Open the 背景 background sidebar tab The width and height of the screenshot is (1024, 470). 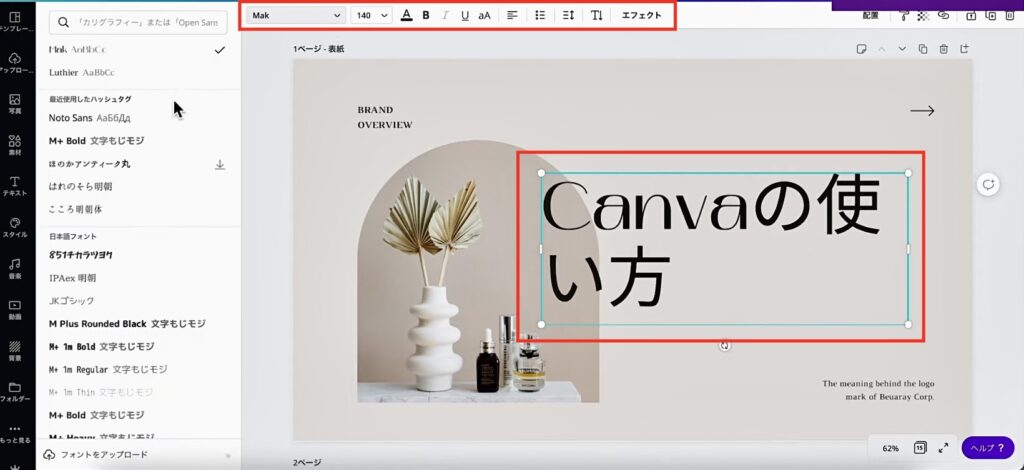[14, 351]
